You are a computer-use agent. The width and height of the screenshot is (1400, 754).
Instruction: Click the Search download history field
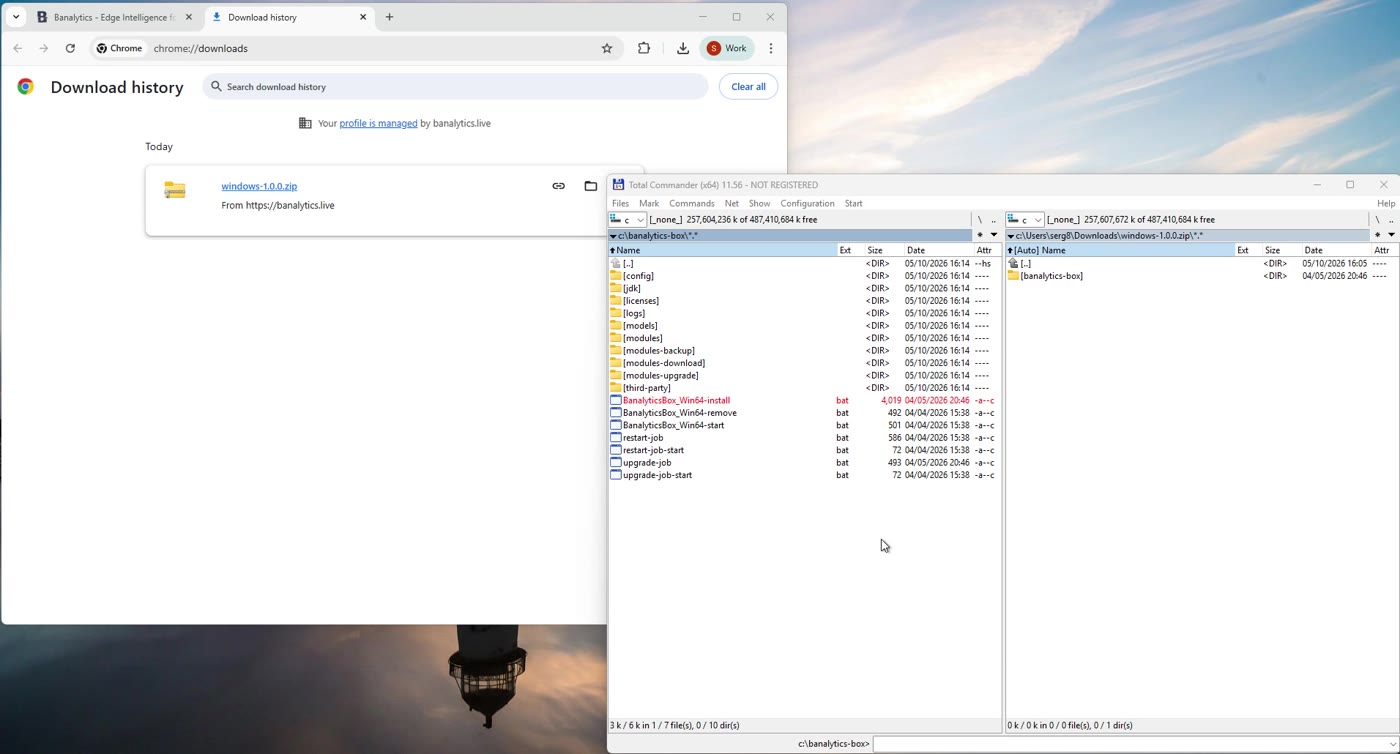pyautogui.click(x=455, y=87)
